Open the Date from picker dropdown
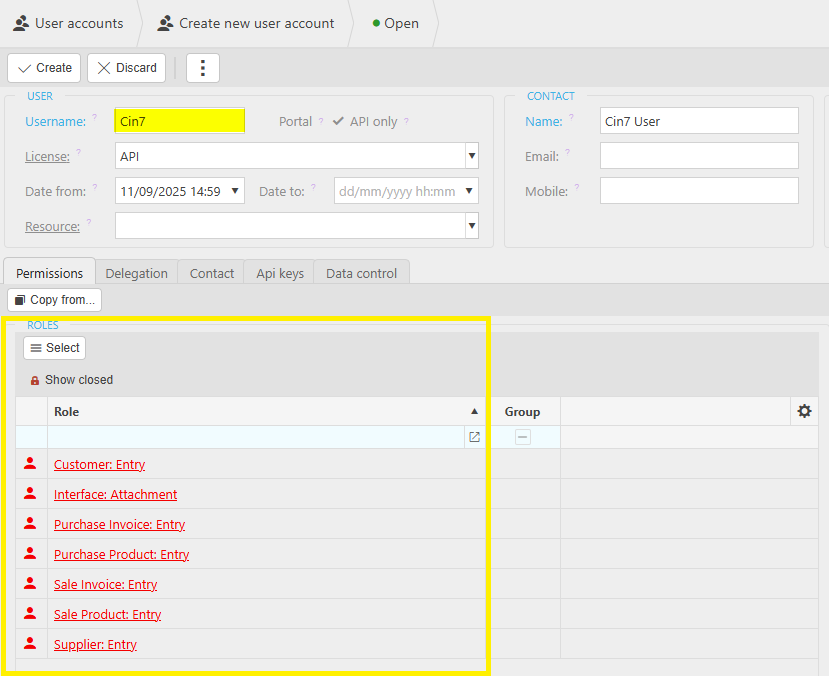This screenshot has height=676, width=829. [x=235, y=191]
